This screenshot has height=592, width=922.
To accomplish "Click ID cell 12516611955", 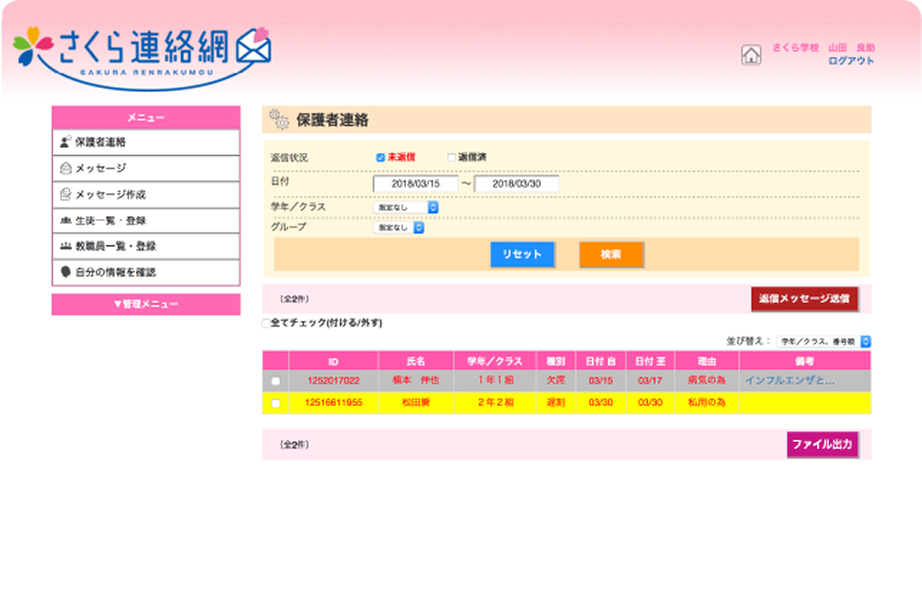I will [333, 403].
